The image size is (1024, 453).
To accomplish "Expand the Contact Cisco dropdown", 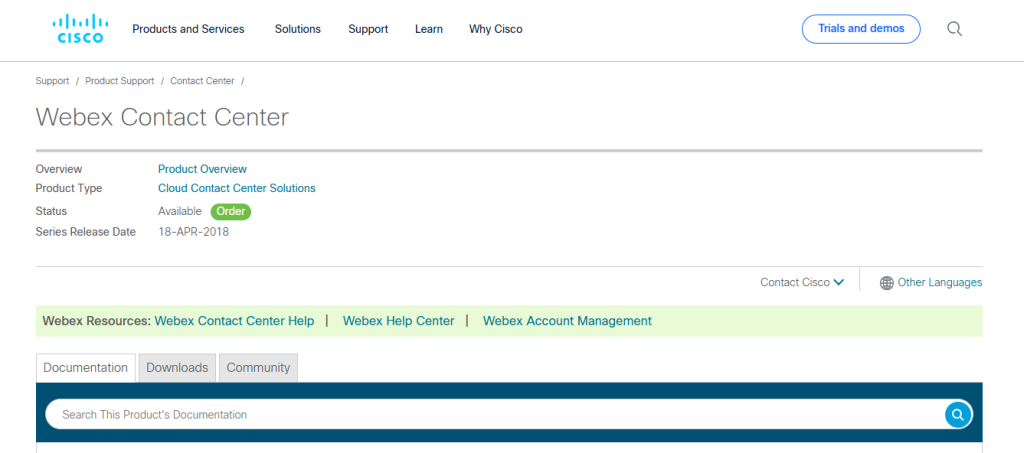I will [x=802, y=283].
